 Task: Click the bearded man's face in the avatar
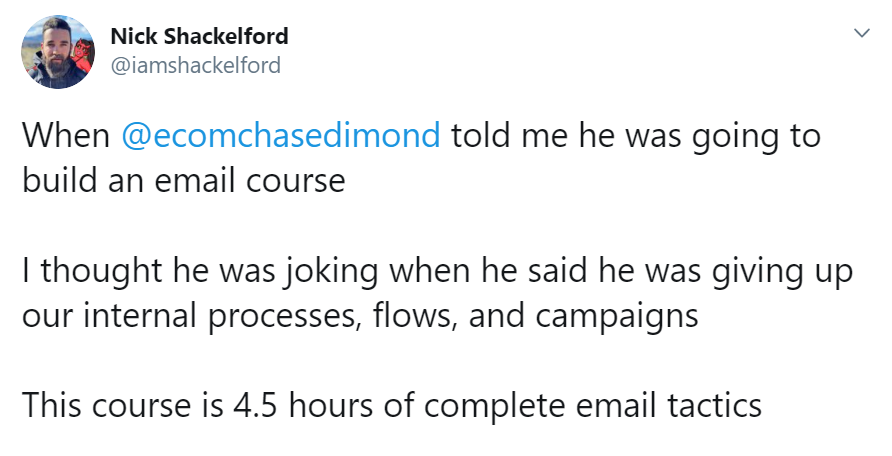(x=55, y=46)
